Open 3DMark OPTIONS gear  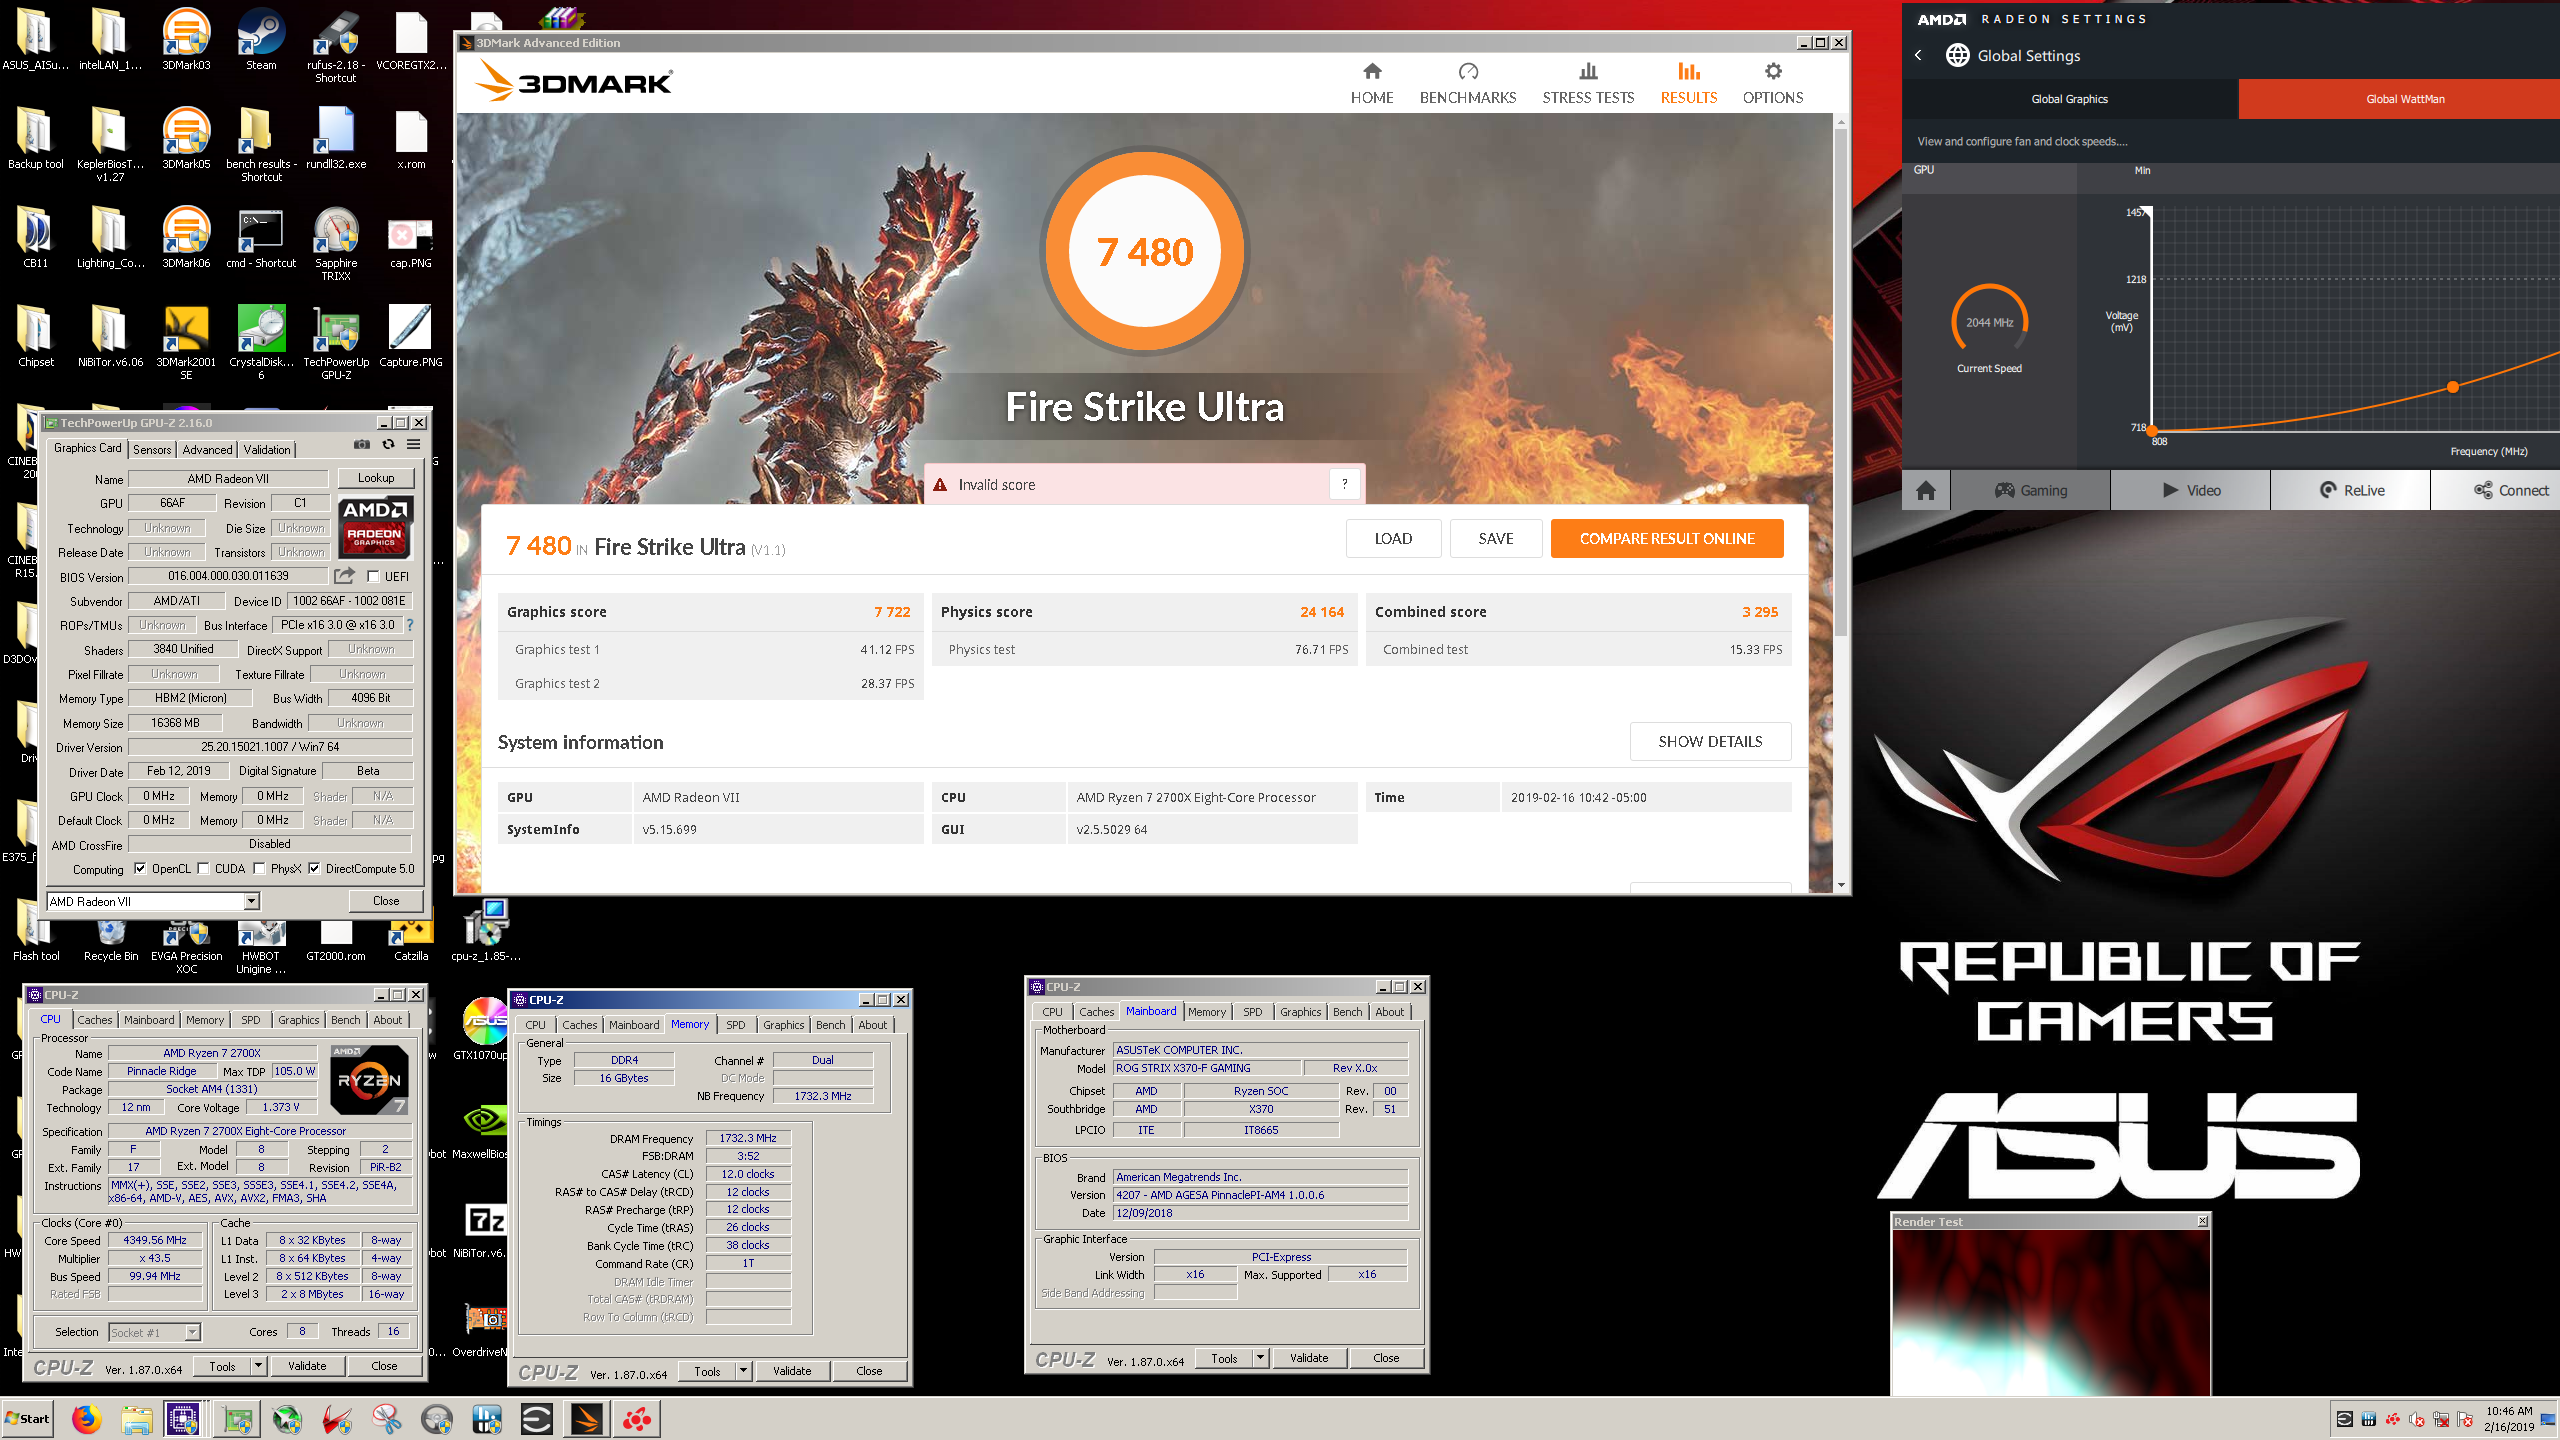pos(1773,83)
